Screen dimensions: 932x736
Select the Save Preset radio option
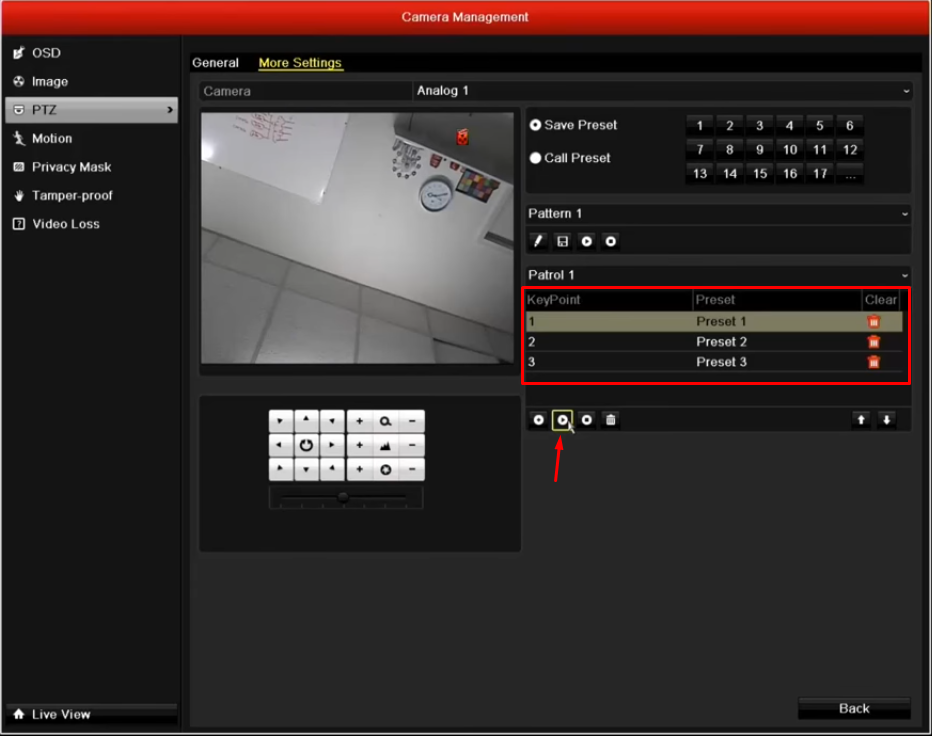coord(536,125)
